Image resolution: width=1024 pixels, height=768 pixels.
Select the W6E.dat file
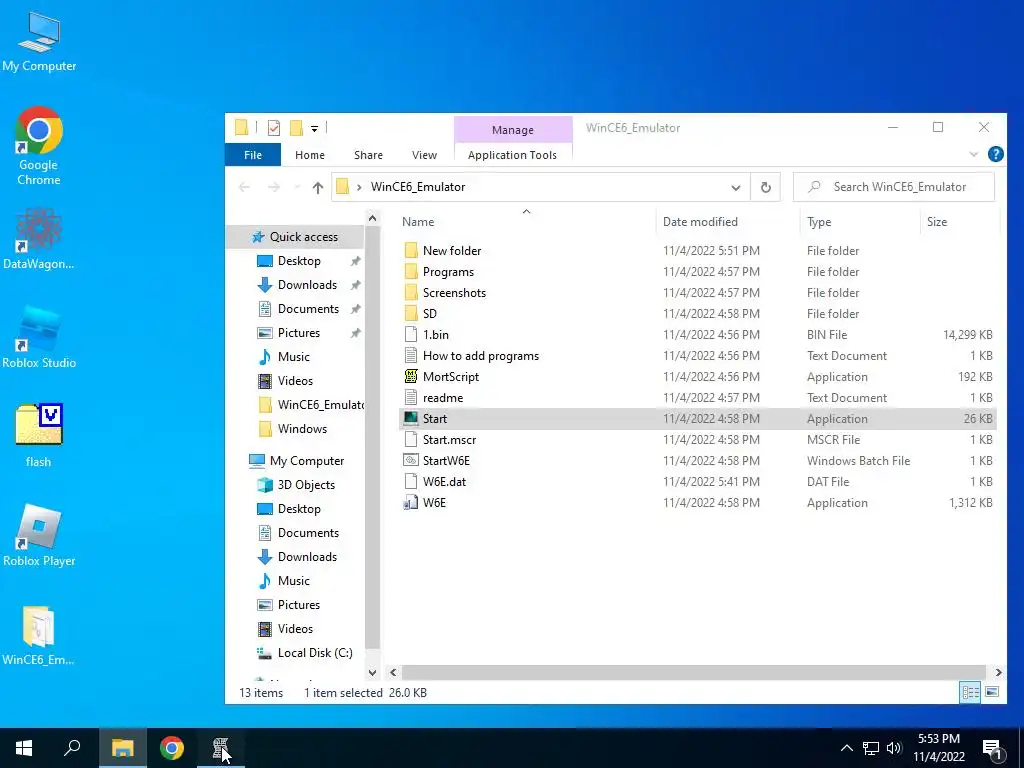(x=444, y=481)
